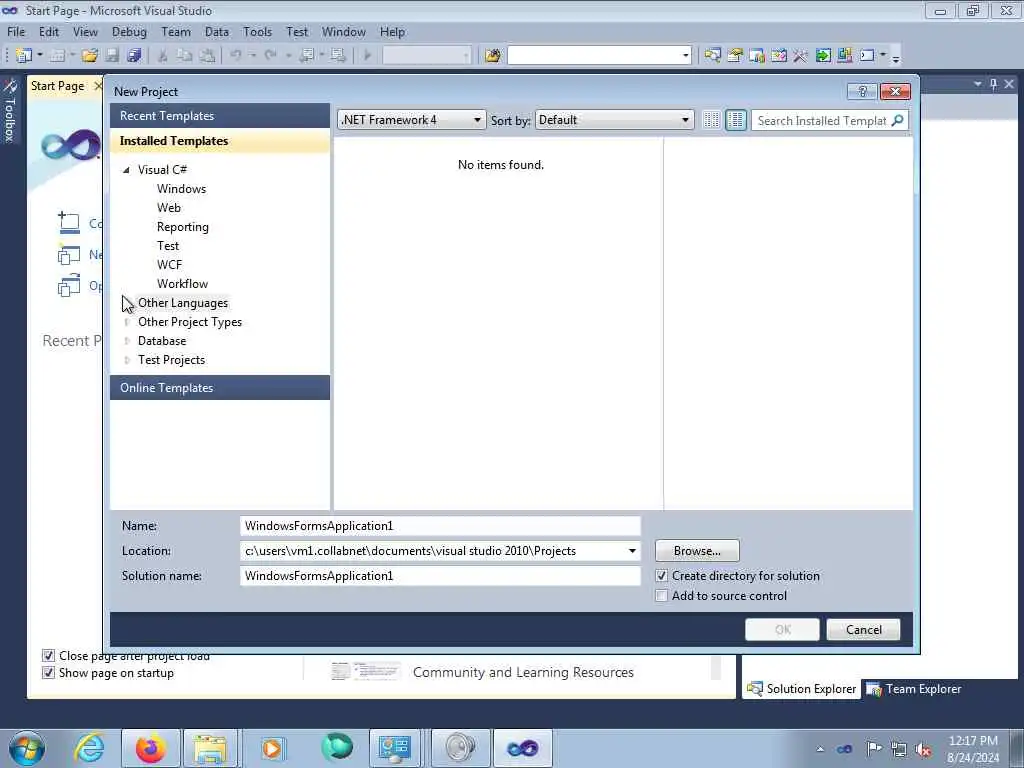Open Windows Explorer from the taskbar
Image resolution: width=1024 pixels, height=768 pixels.
tap(210, 748)
